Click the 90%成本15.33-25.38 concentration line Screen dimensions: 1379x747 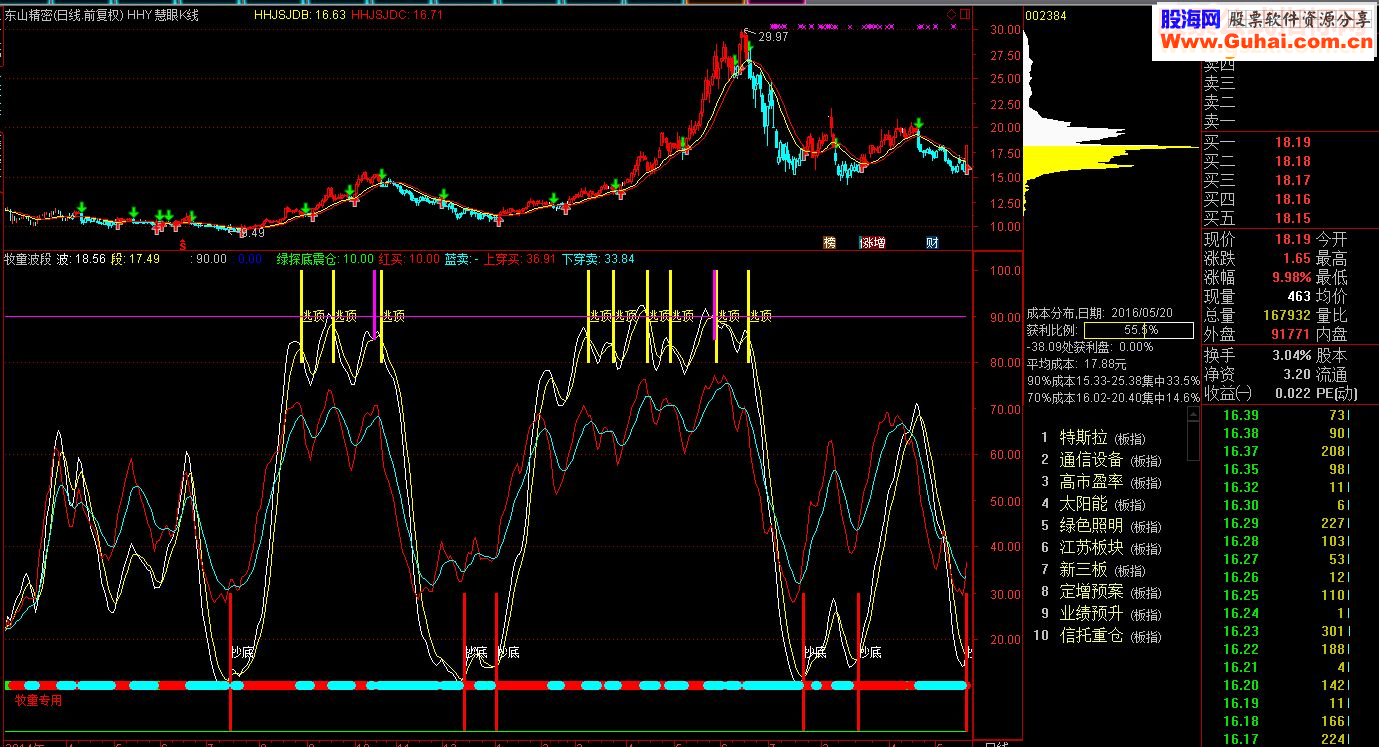coord(1113,381)
